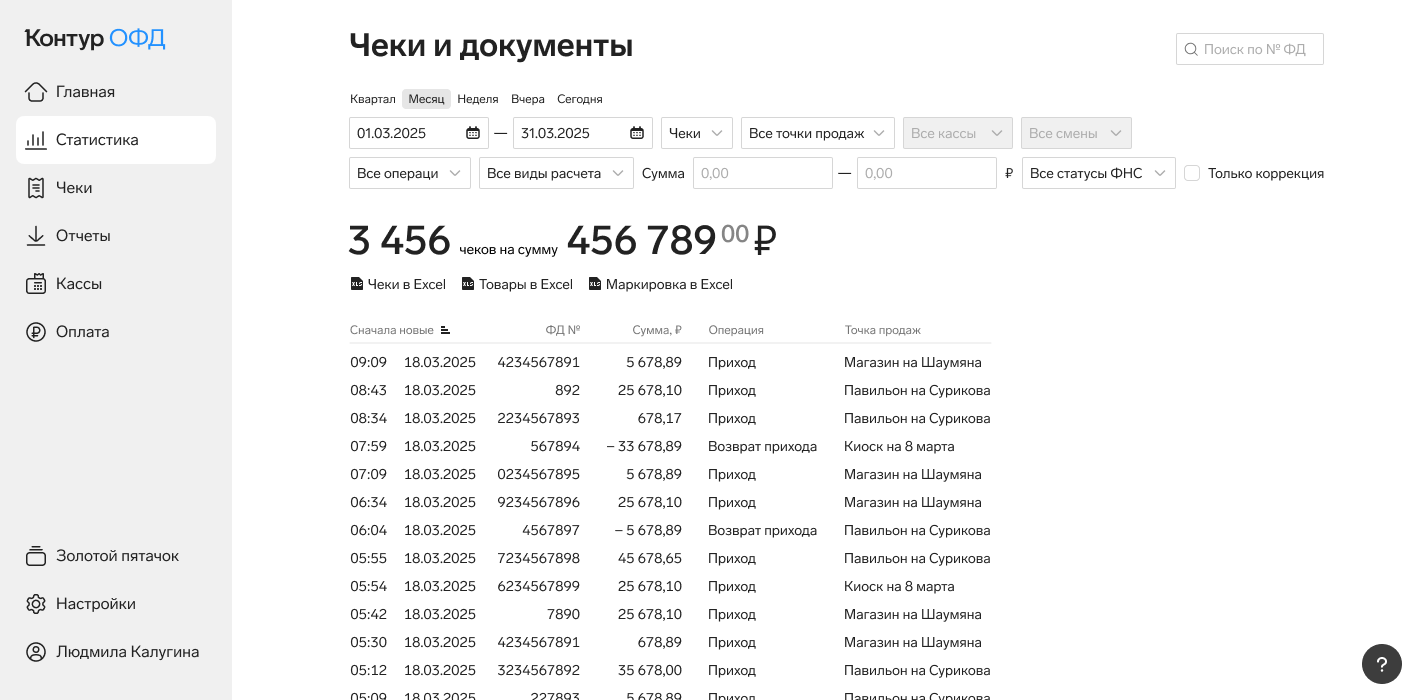This screenshot has height=700, width=1418.
Task: Open the Все операции dropdown
Action: click(x=410, y=173)
